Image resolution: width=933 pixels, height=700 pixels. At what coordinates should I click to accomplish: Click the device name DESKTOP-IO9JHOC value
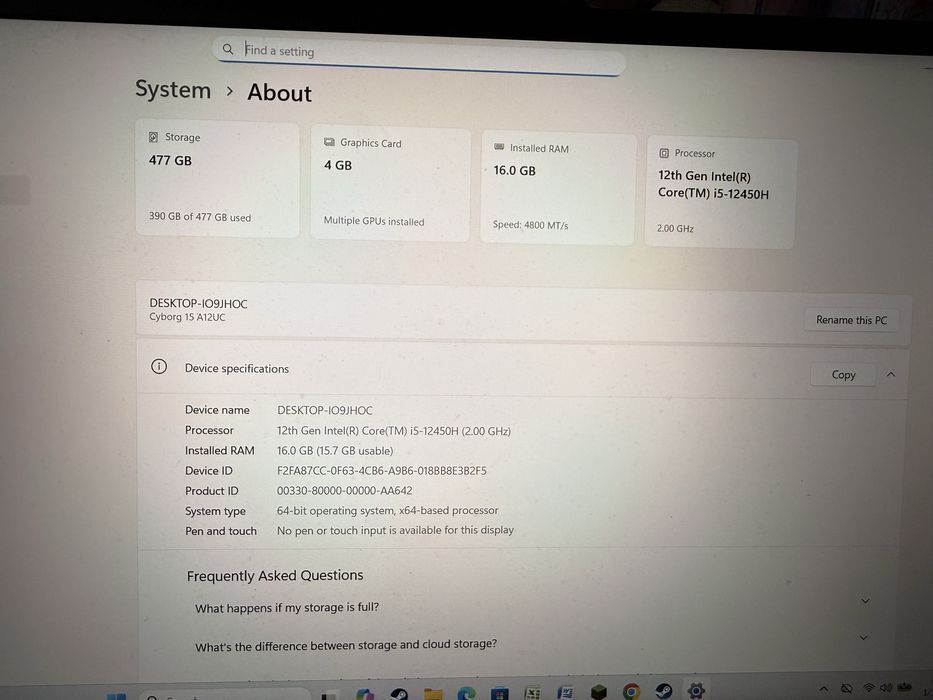tap(325, 410)
